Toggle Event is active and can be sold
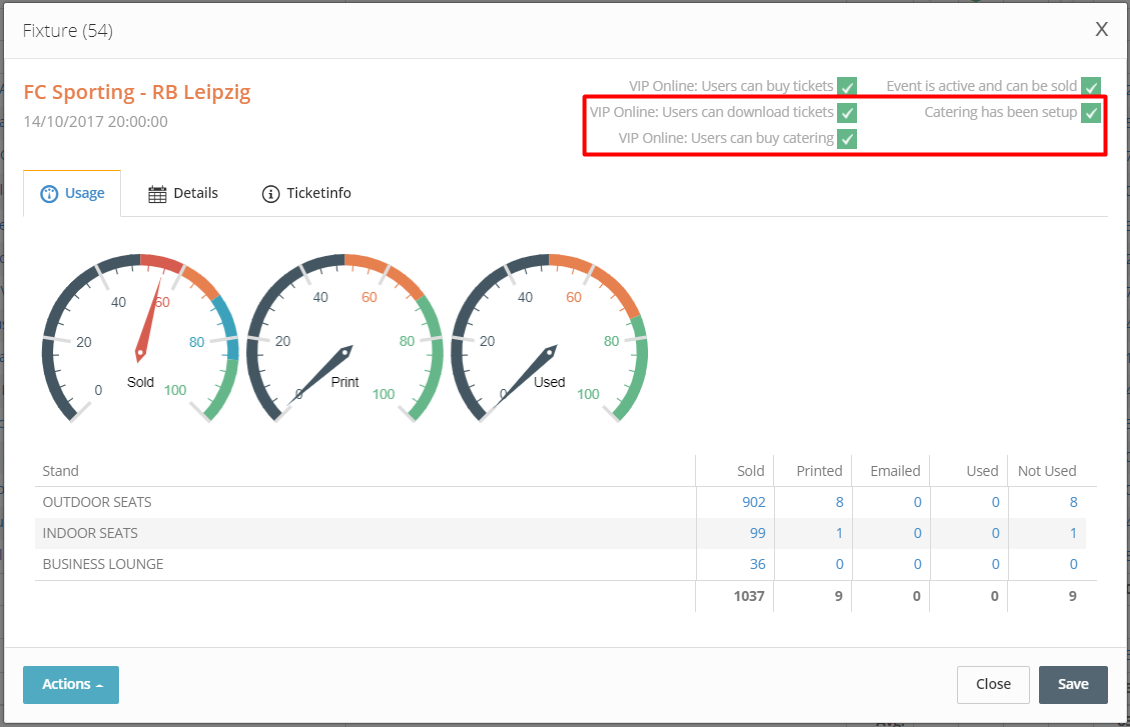This screenshot has height=727, width=1130. pyautogui.click(x=1091, y=86)
